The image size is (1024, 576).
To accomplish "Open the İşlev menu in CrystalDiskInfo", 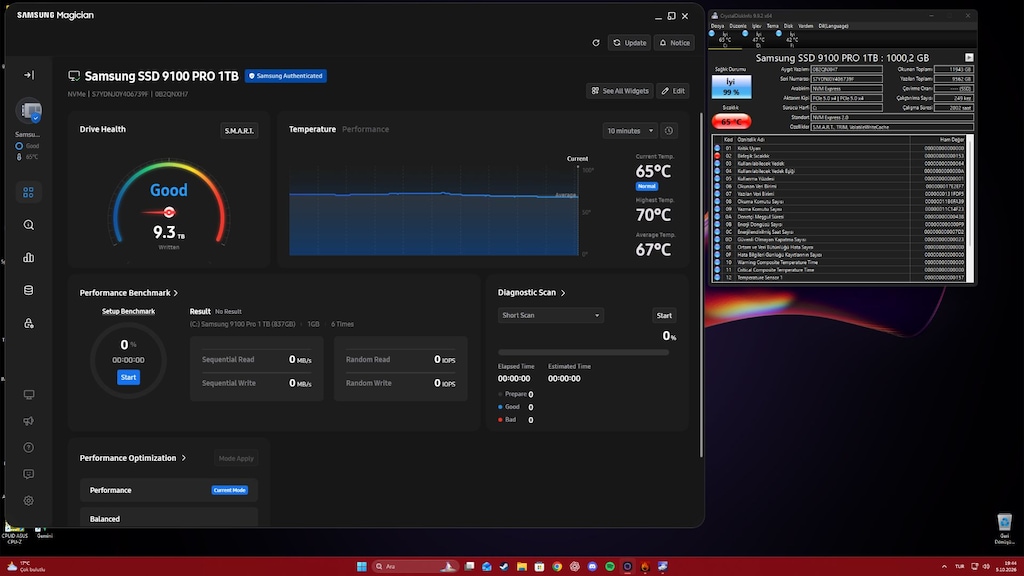I will point(756,26).
